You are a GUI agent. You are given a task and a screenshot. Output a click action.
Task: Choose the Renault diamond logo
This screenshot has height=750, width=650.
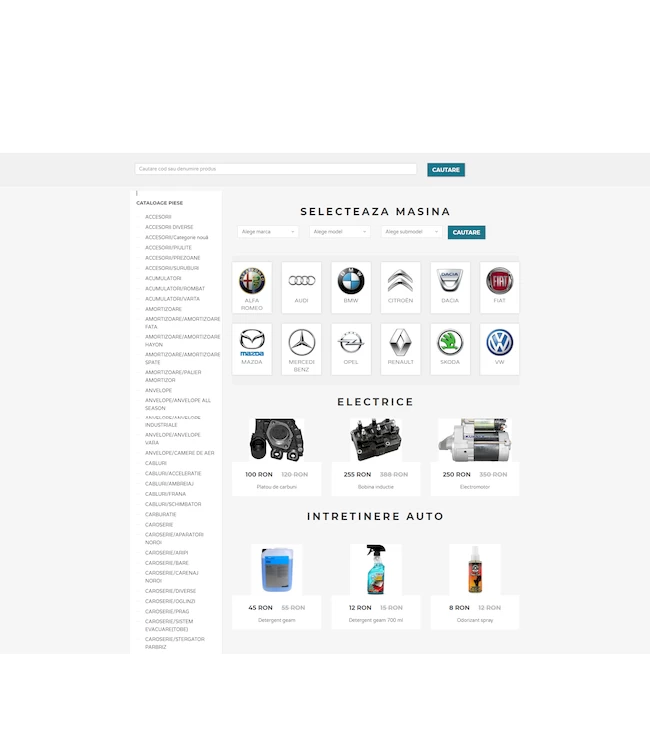400,342
